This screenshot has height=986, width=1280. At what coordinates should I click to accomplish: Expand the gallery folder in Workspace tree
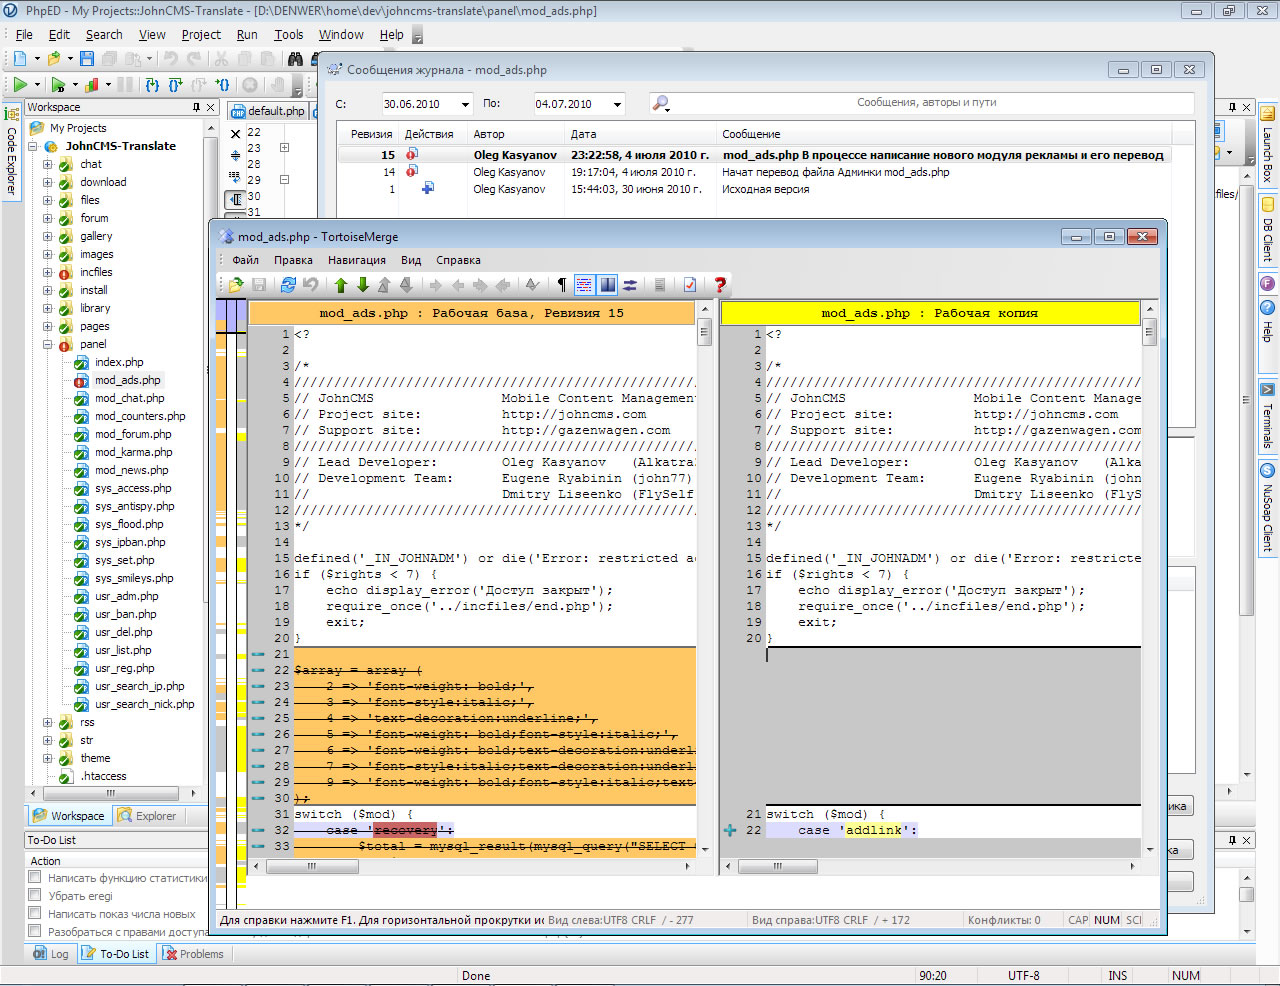(x=47, y=237)
